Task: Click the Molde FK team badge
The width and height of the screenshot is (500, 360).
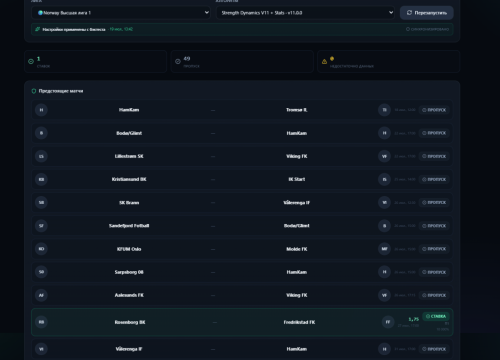Action: click(x=384, y=249)
